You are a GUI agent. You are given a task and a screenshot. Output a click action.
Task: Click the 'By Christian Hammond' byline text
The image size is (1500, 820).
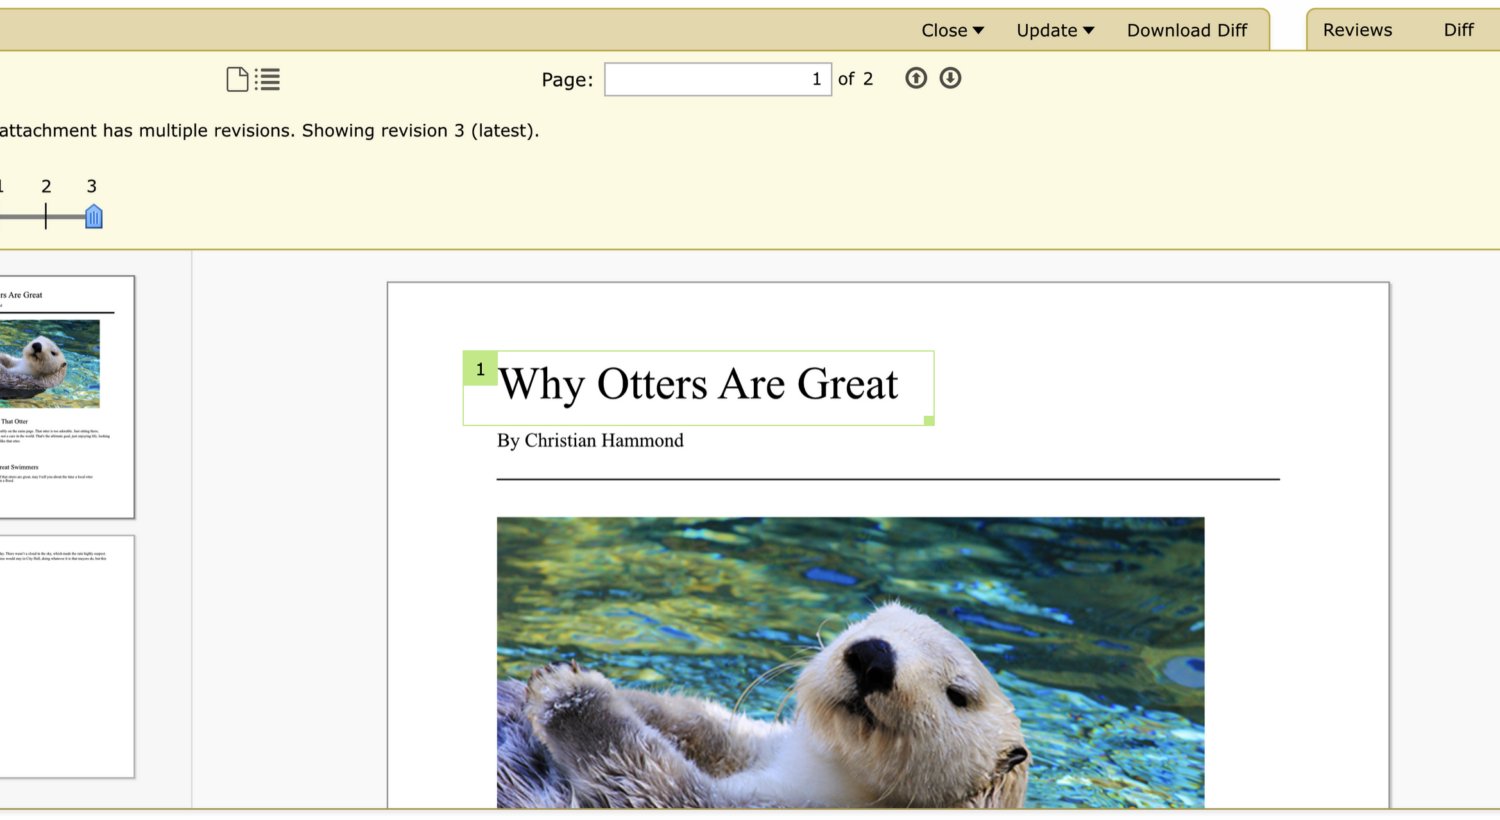[x=590, y=441]
